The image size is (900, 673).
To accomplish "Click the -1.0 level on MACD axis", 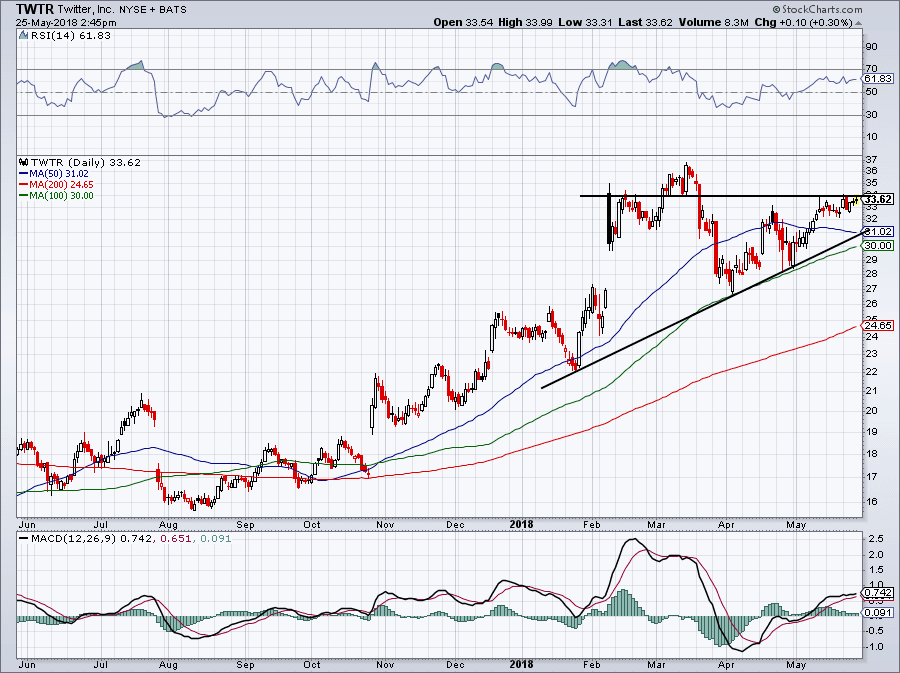I will 876,647.
